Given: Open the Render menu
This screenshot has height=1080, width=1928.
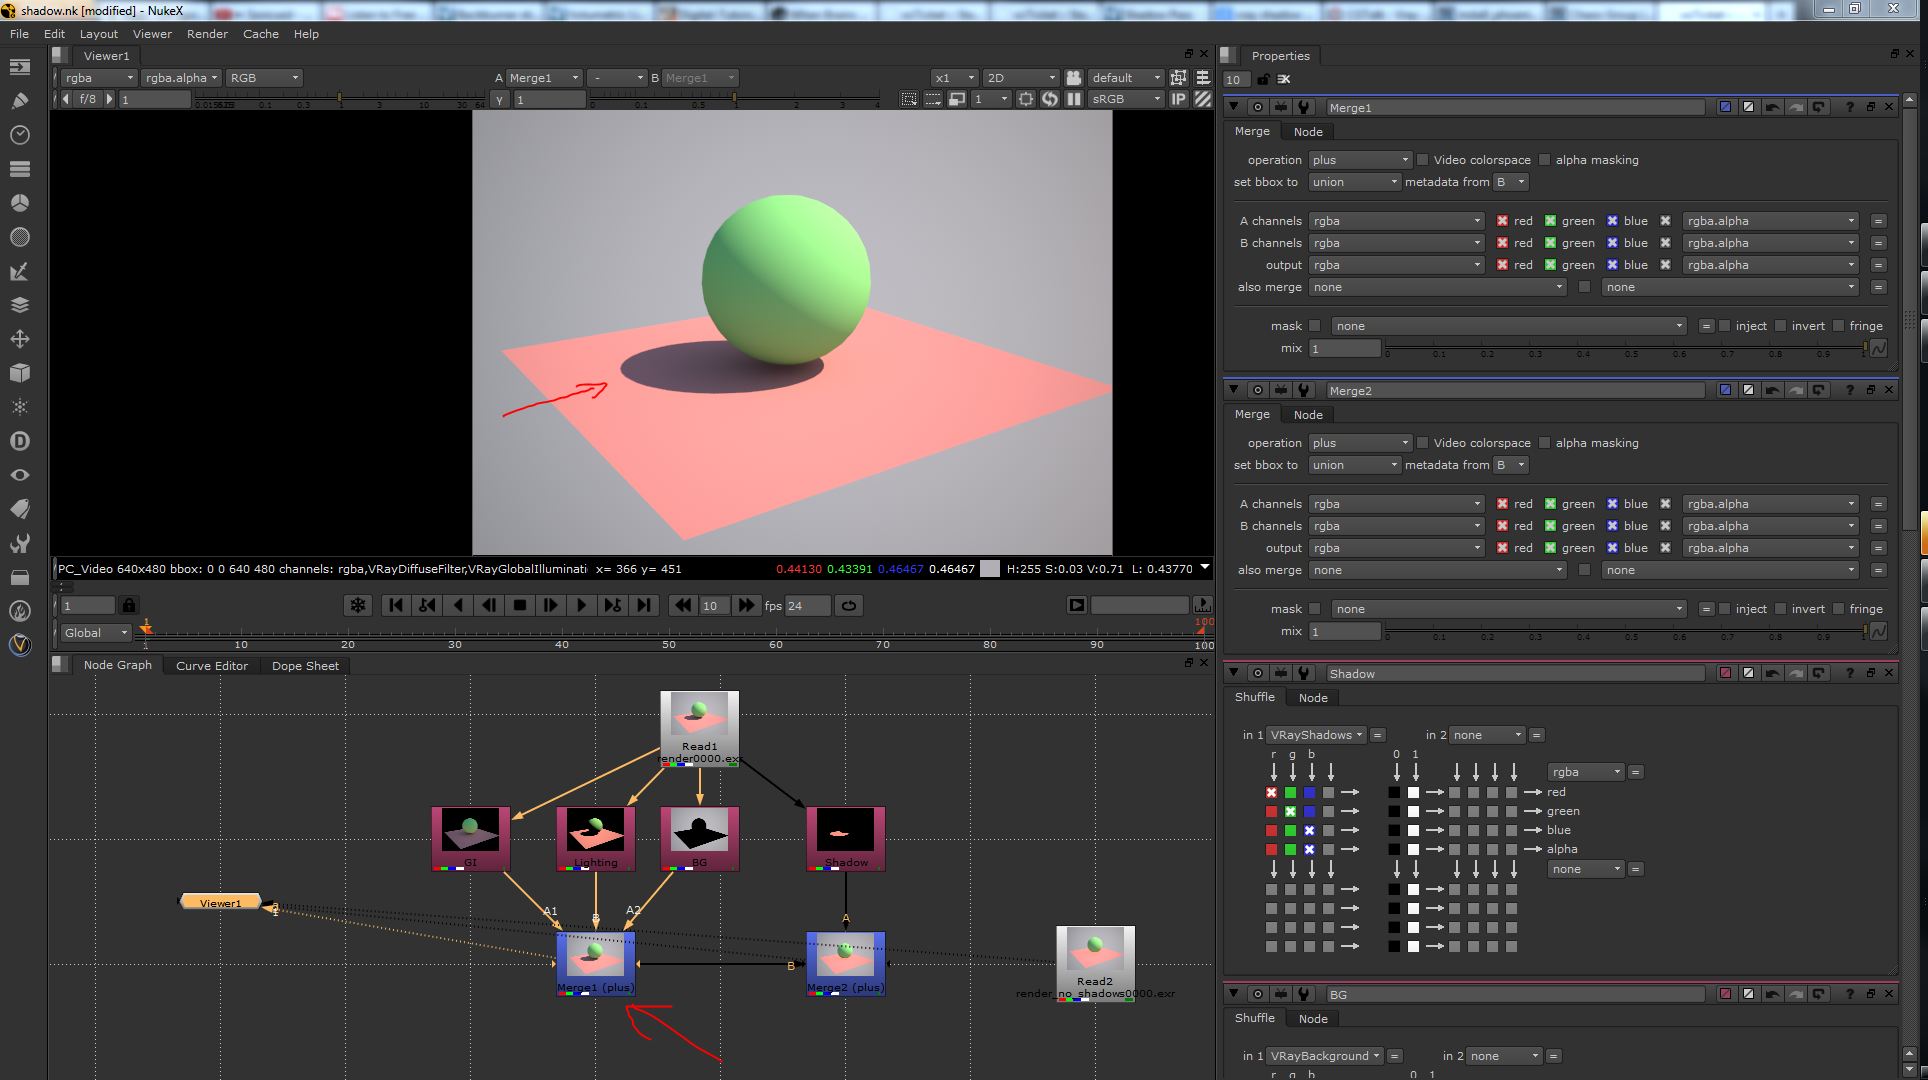Looking at the screenshot, I should point(207,34).
